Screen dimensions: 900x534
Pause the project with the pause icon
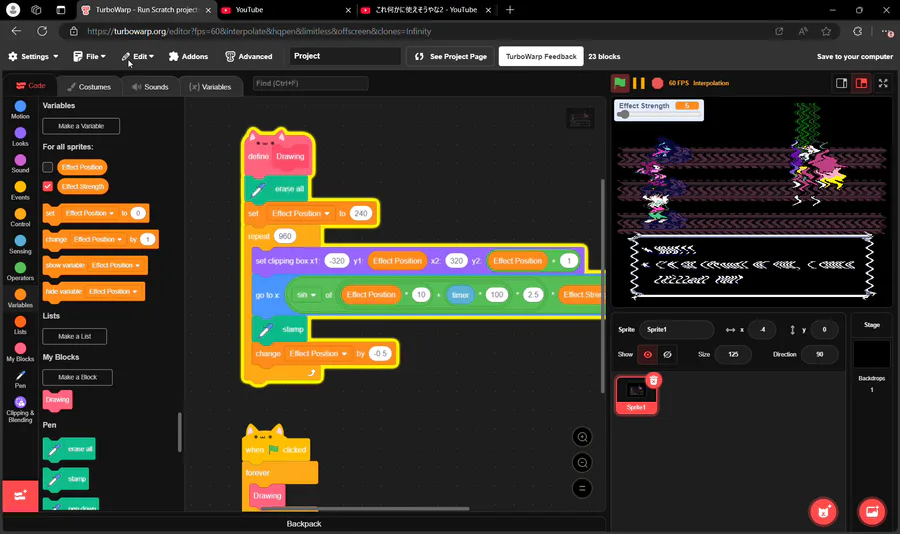tap(638, 83)
